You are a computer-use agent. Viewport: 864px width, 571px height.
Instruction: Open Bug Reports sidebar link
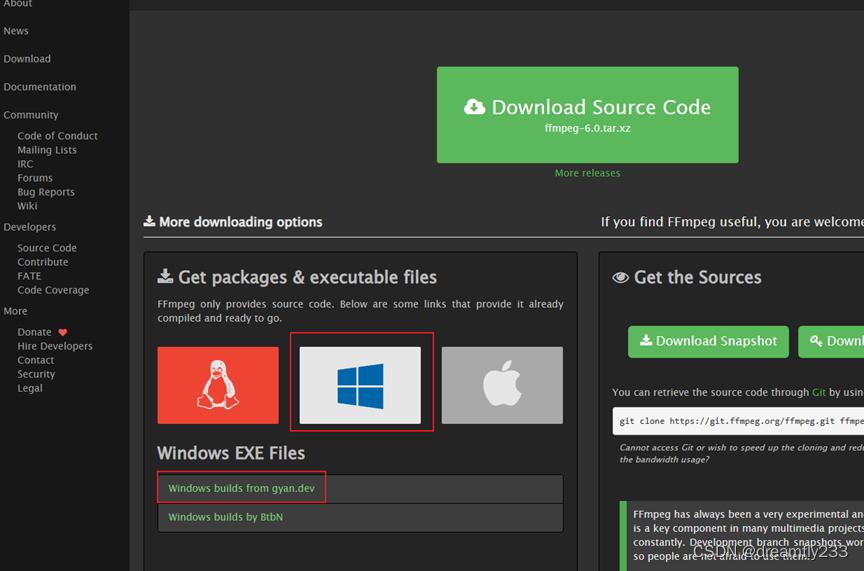[46, 192]
